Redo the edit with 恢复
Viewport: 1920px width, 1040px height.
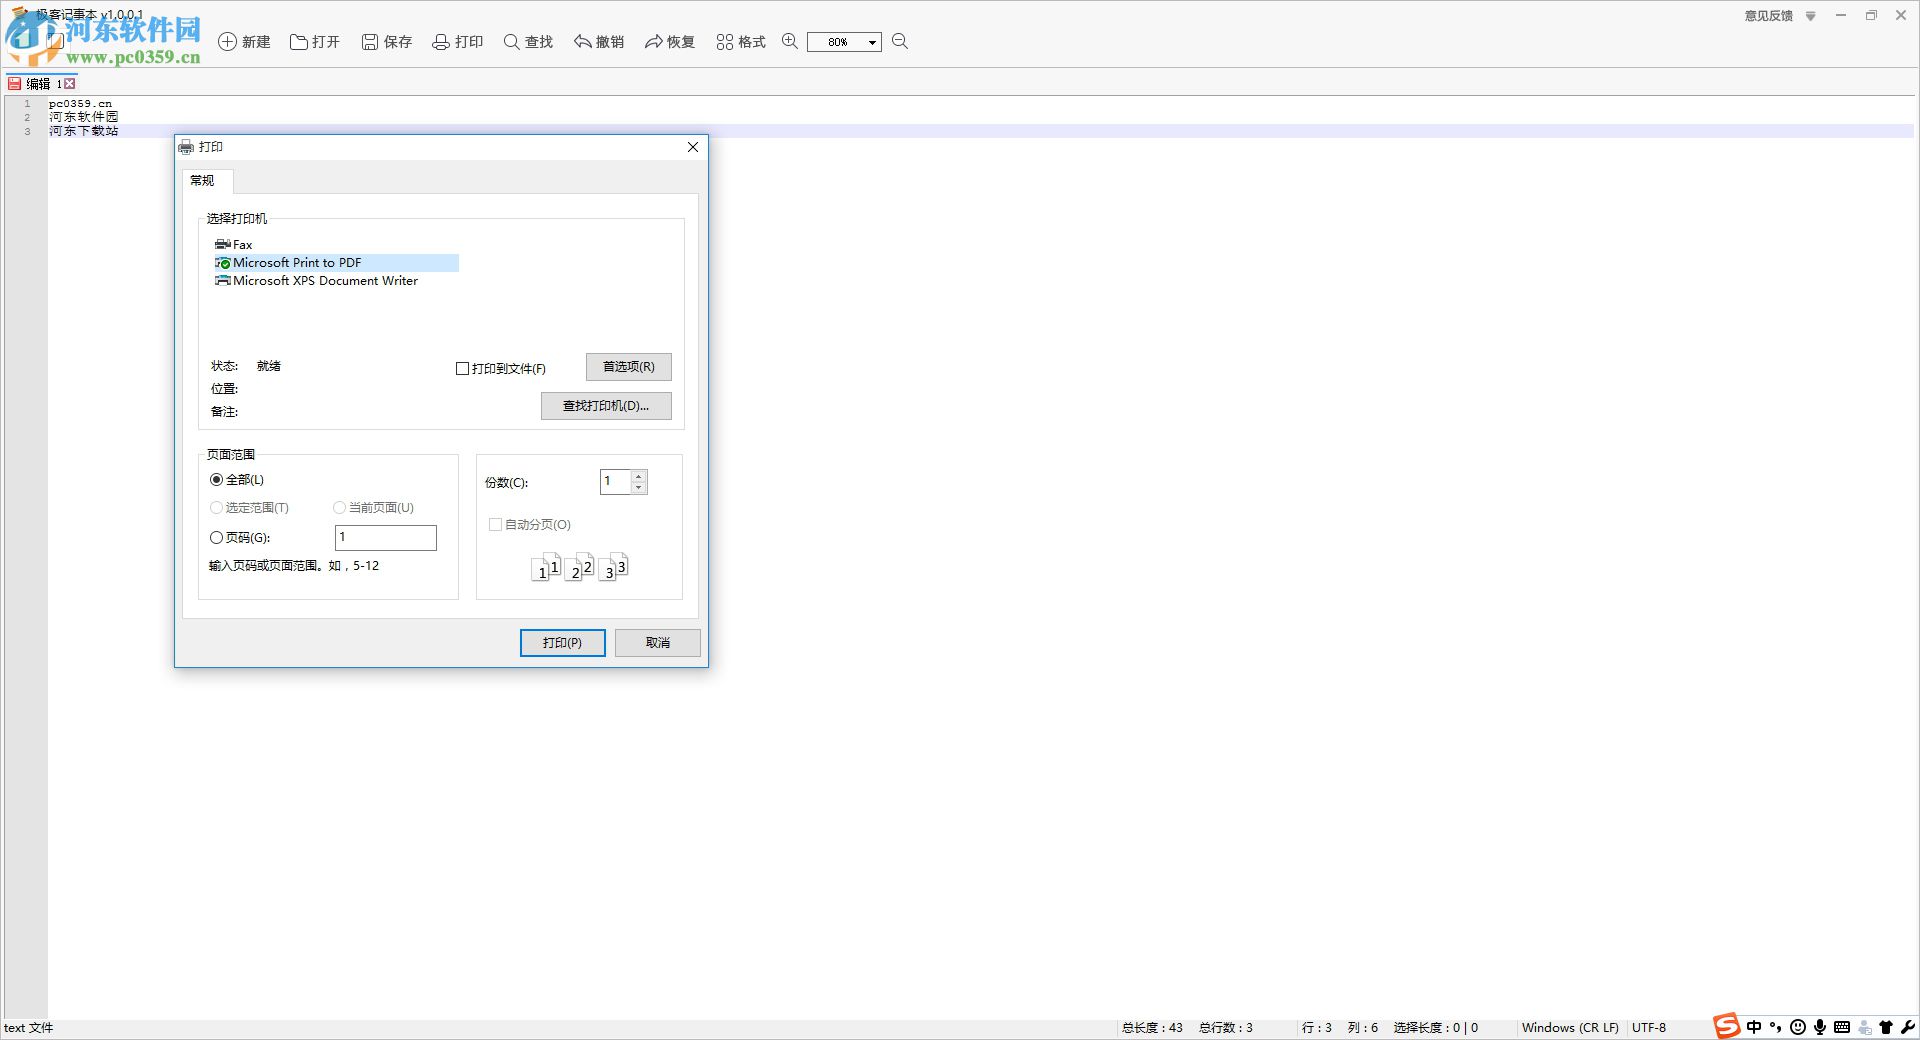click(670, 42)
